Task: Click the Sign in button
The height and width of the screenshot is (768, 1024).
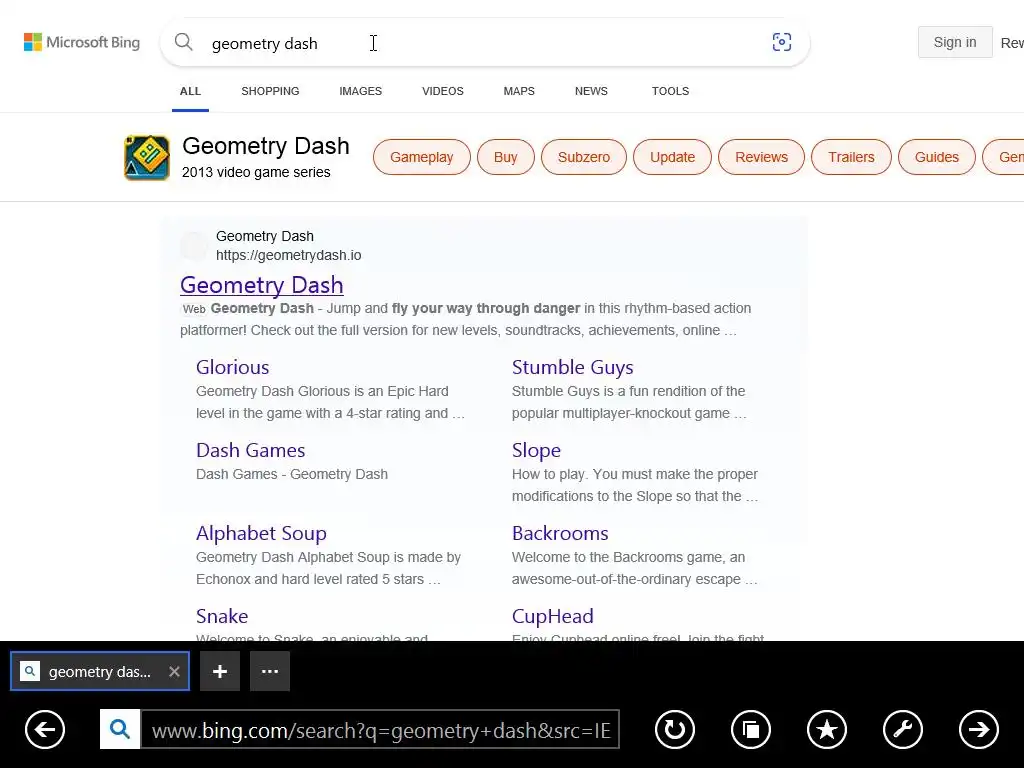Action: coord(955,42)
